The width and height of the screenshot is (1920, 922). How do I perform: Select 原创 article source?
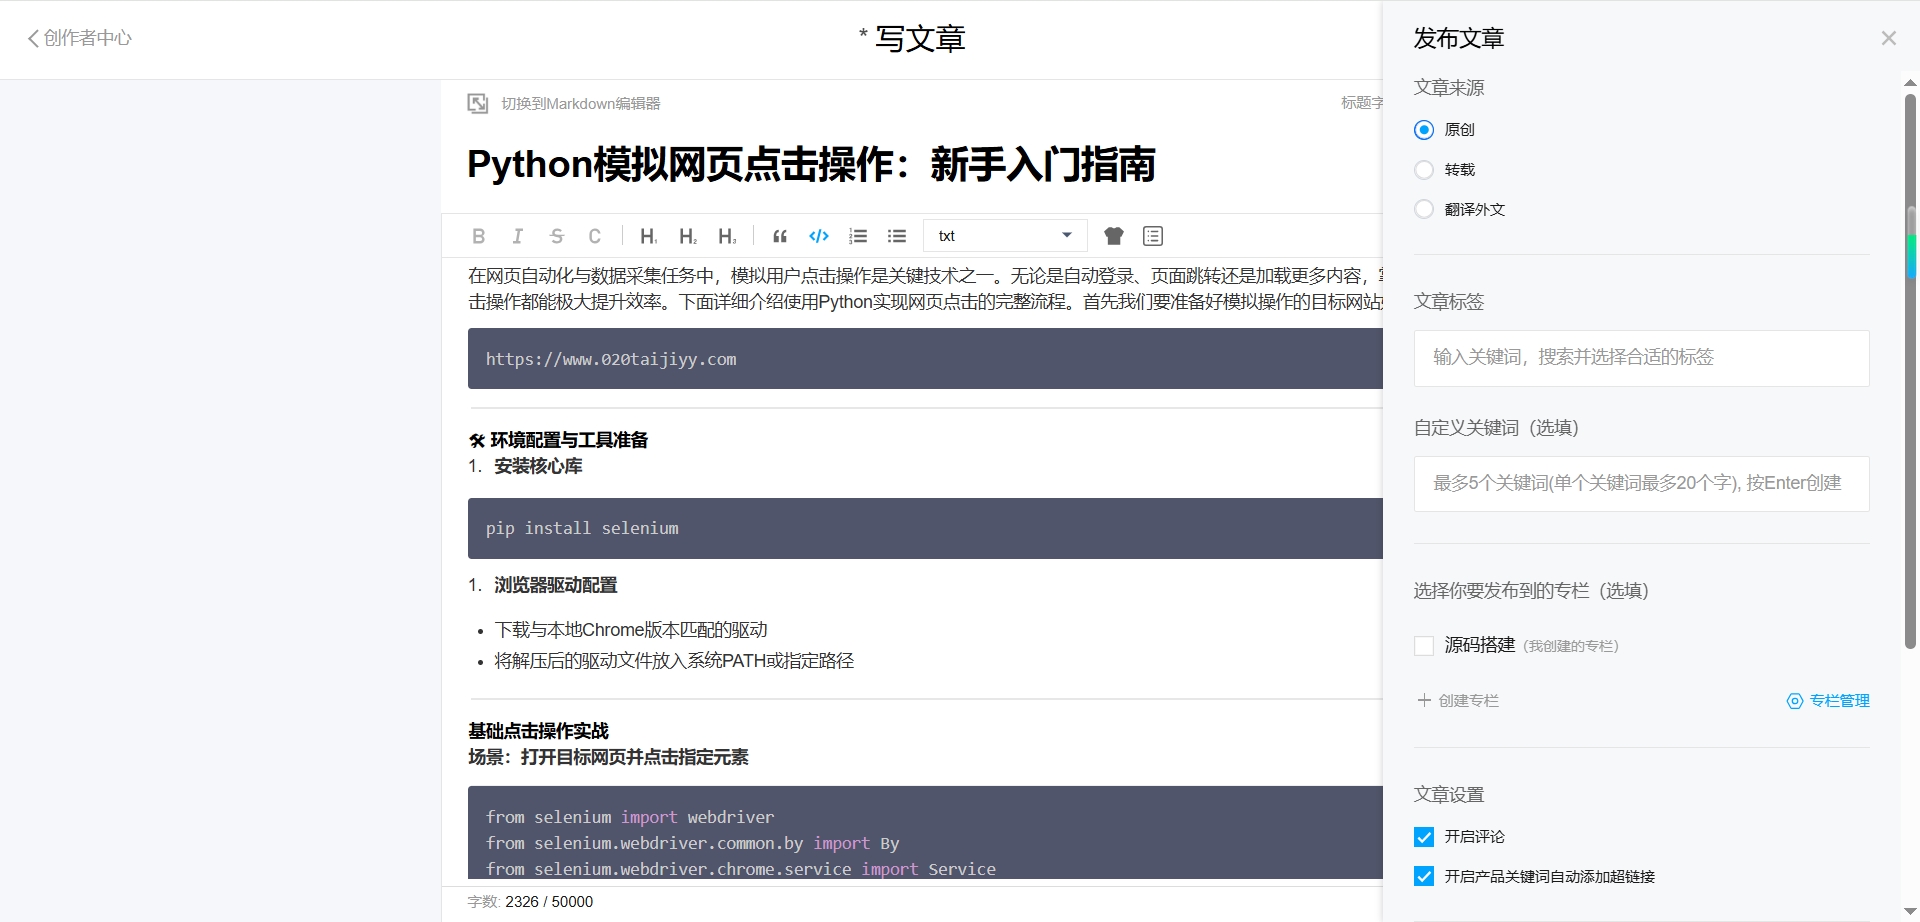click(x=1424, y=130)
